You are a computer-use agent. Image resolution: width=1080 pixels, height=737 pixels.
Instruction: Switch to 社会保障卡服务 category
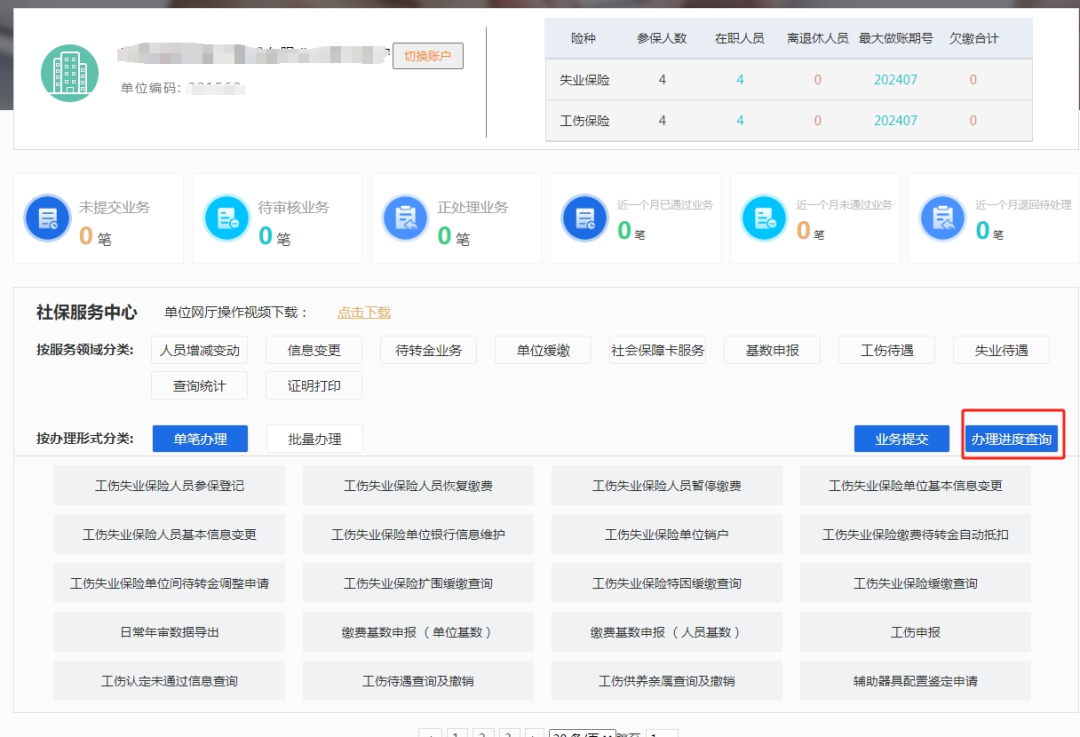[657, 350]
